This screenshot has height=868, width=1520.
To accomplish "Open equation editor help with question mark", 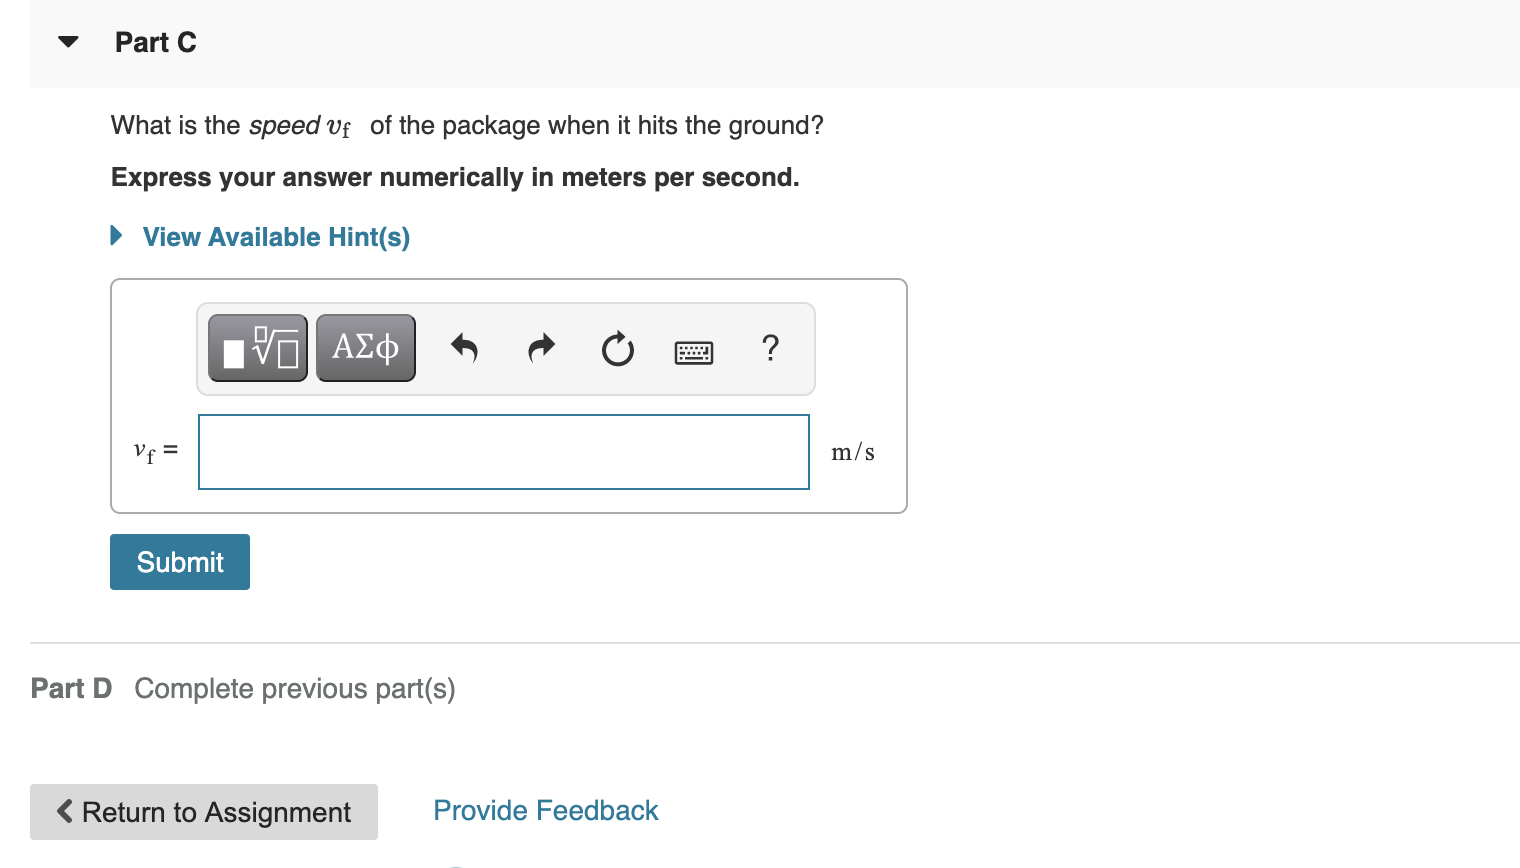I will point(770,348).
